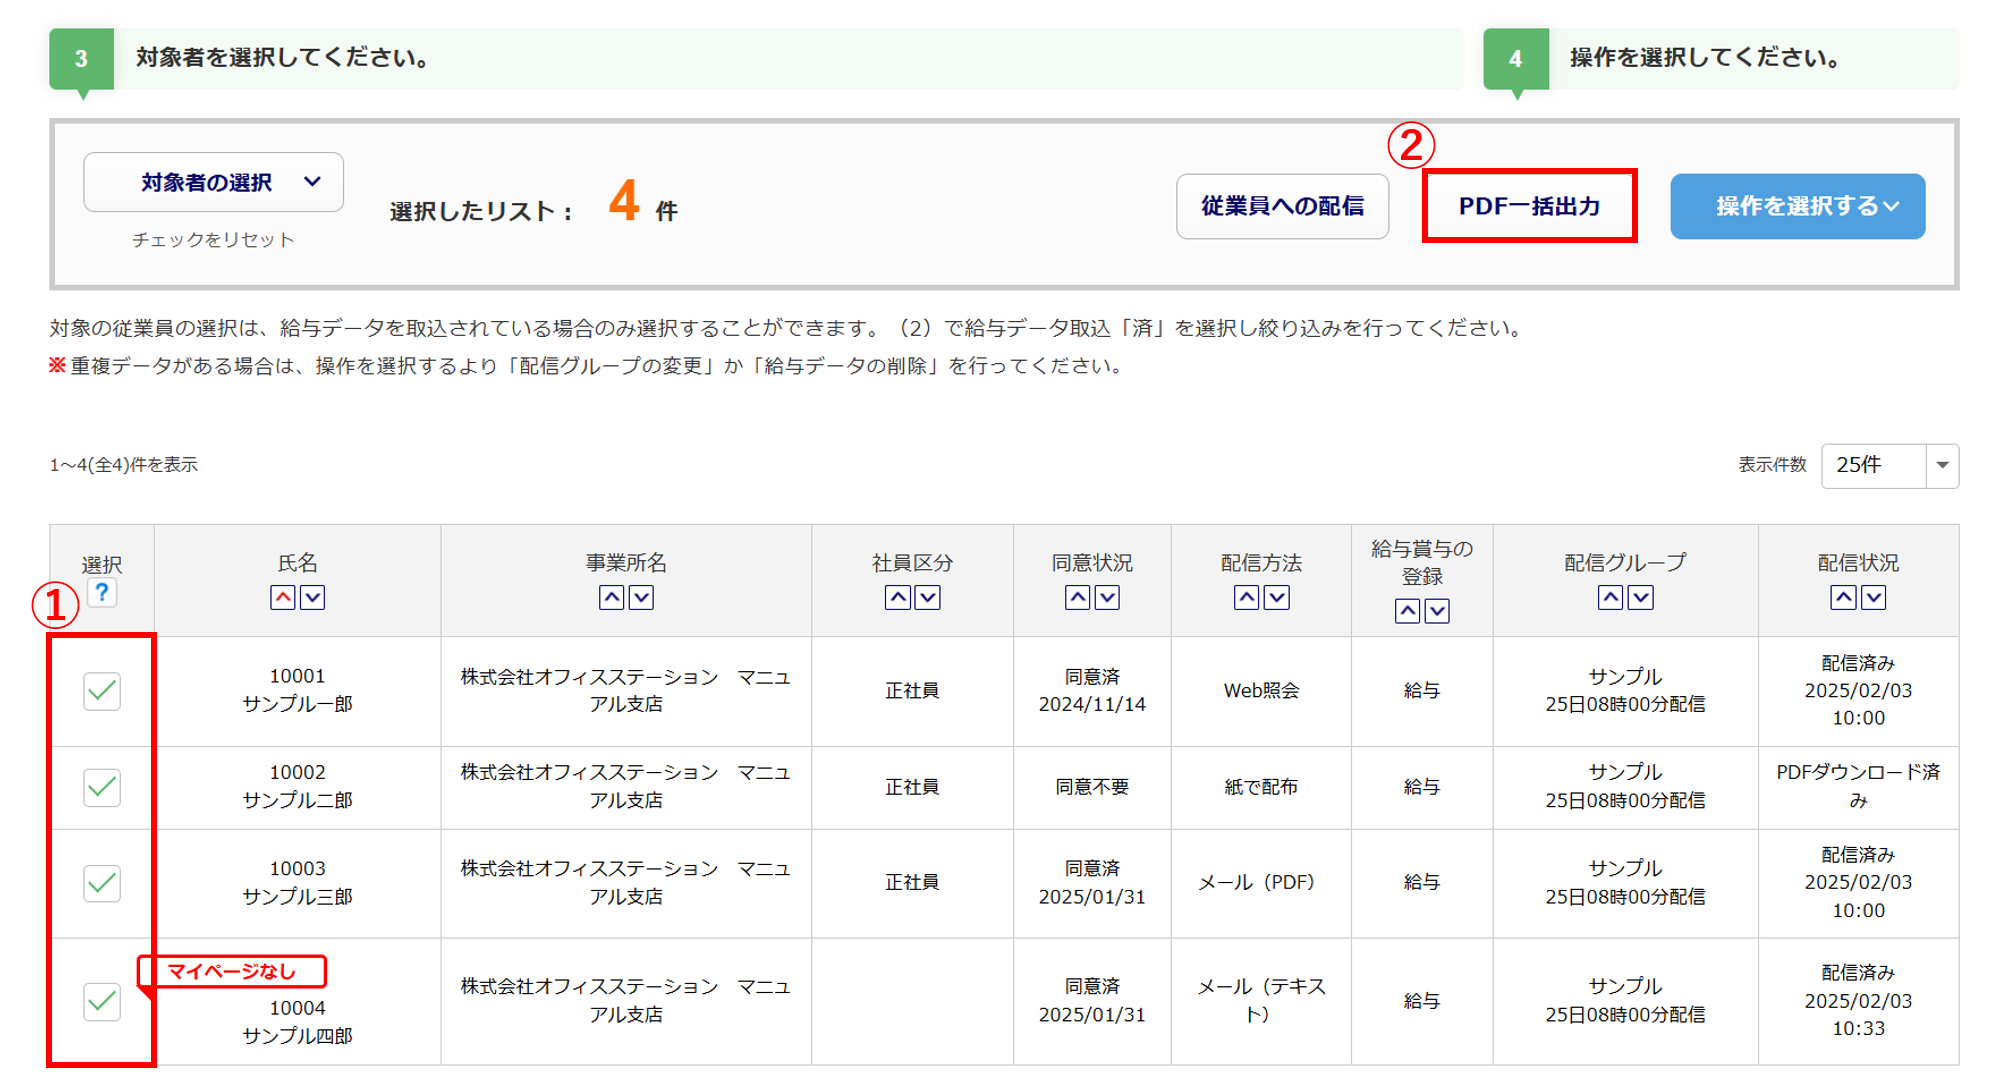Open the 対象者の選択 dropdown
The width and height of the screenshot is (2004, 1086).
pyautogui.click(x=214, y=182)
